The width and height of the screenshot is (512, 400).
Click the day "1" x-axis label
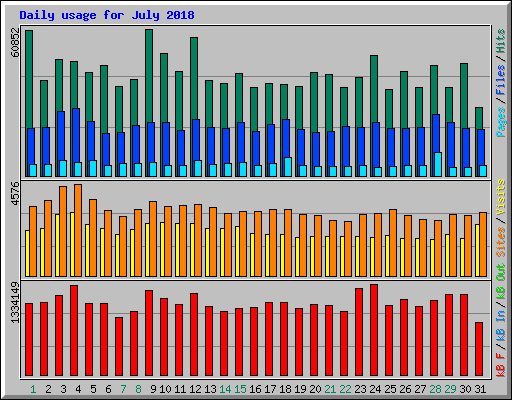(x=33, y=389)
